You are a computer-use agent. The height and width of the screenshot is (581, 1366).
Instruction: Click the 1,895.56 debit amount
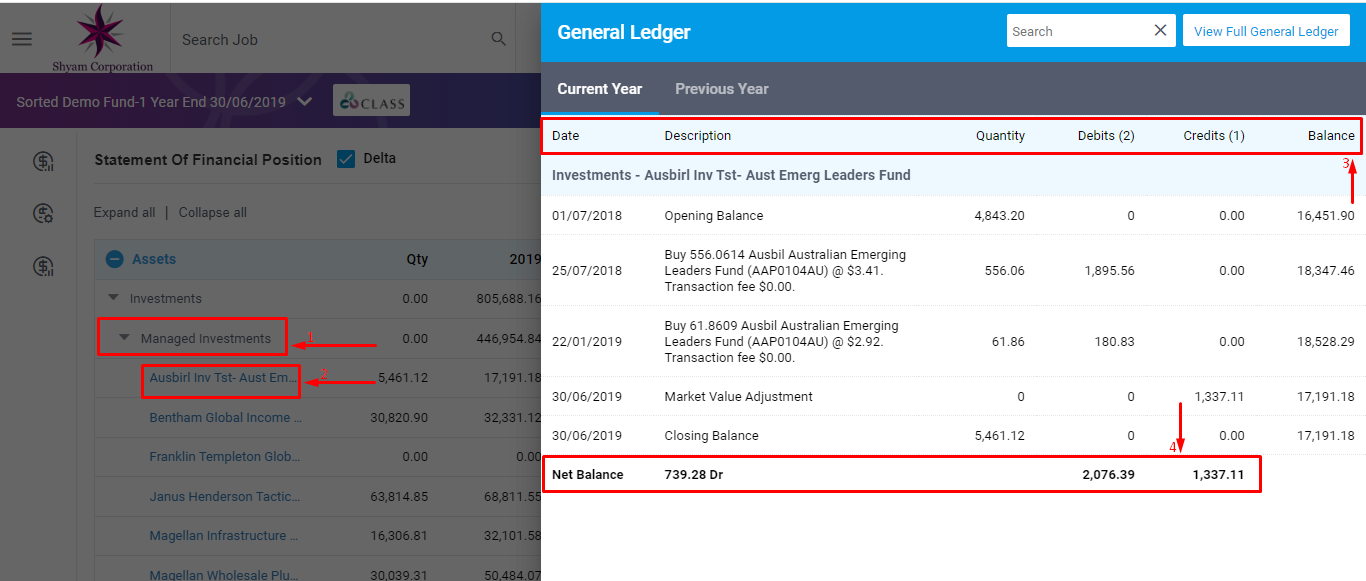tap(1109, 270)
